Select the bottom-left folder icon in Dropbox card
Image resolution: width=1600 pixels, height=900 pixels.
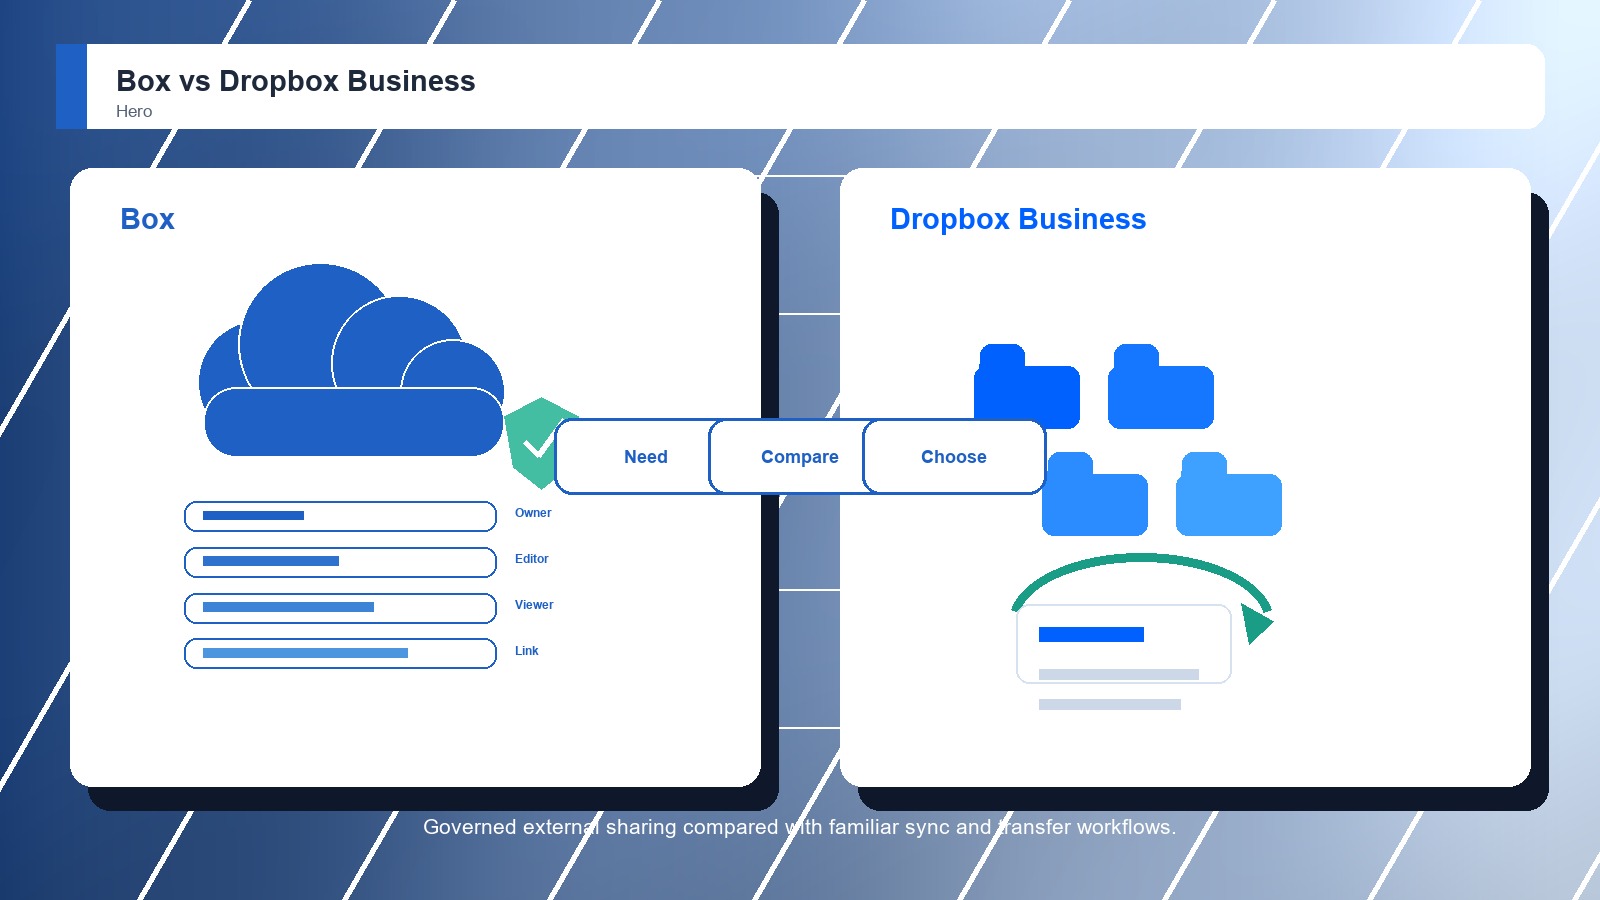(1095, 494)
